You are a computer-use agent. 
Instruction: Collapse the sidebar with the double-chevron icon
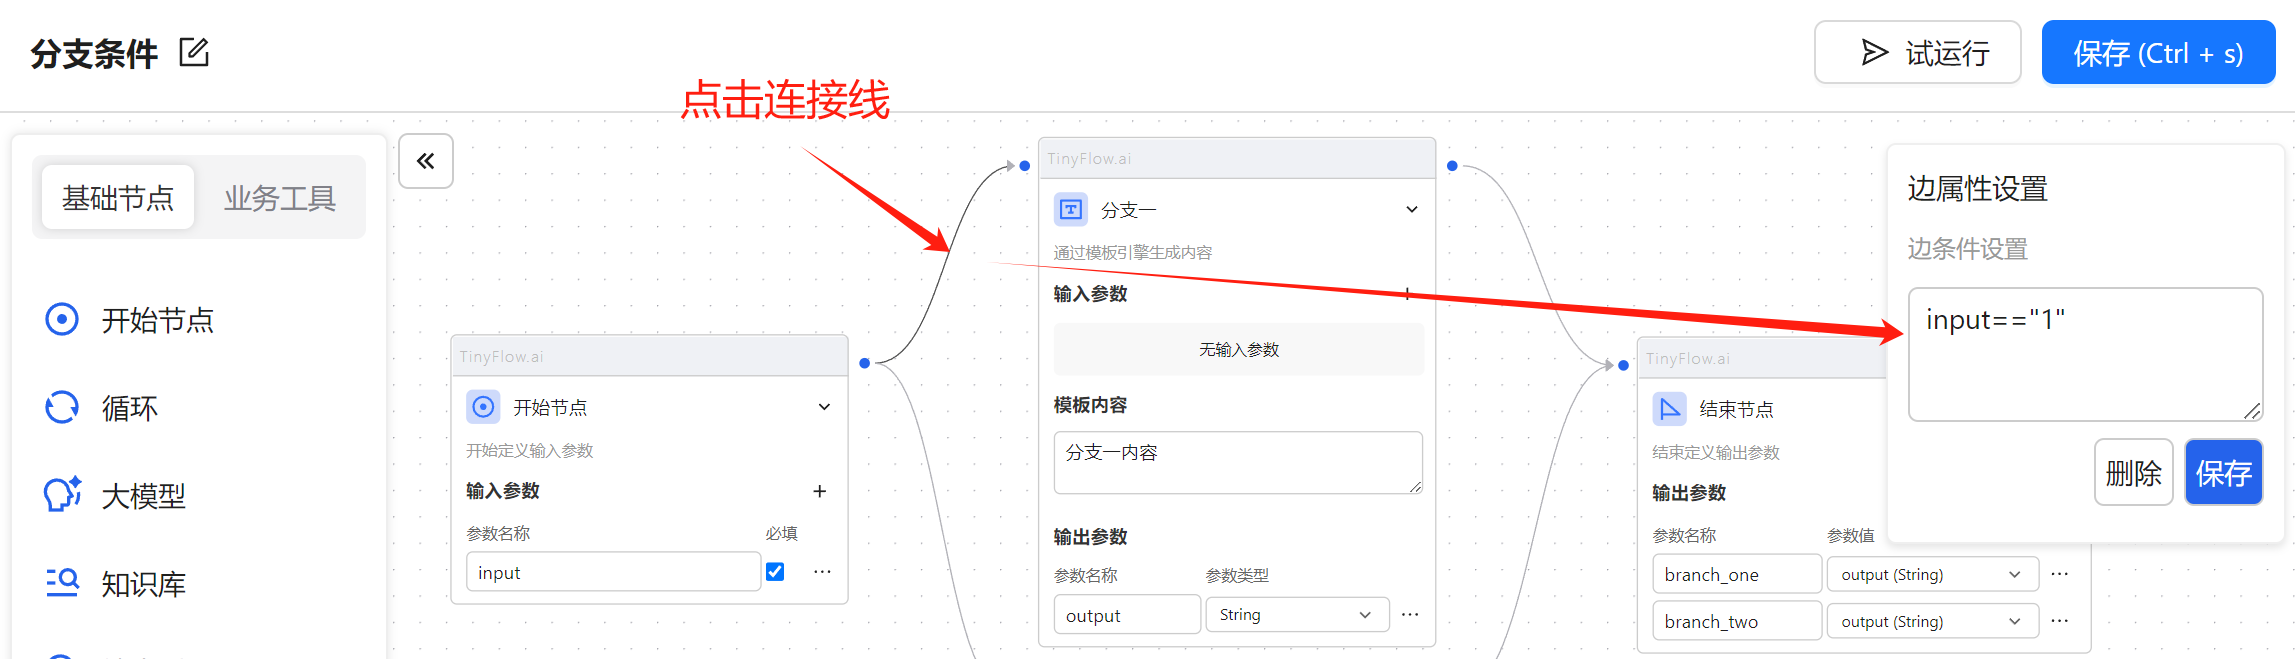(426, 161)
